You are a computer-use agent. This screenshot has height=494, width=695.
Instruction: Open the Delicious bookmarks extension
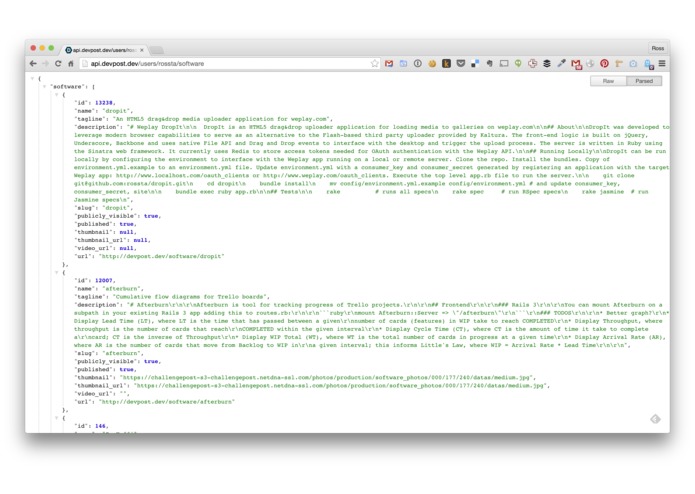475,63
